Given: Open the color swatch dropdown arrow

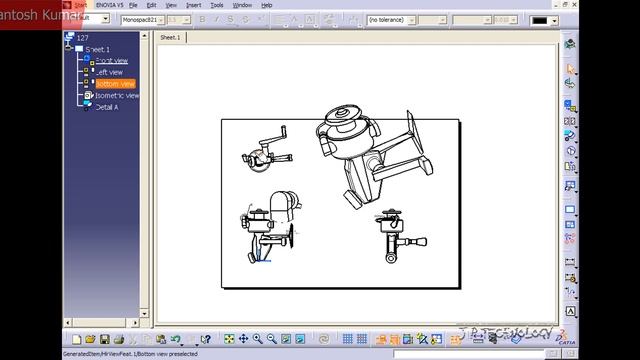Looking at the screenshot, I should 554,21.
